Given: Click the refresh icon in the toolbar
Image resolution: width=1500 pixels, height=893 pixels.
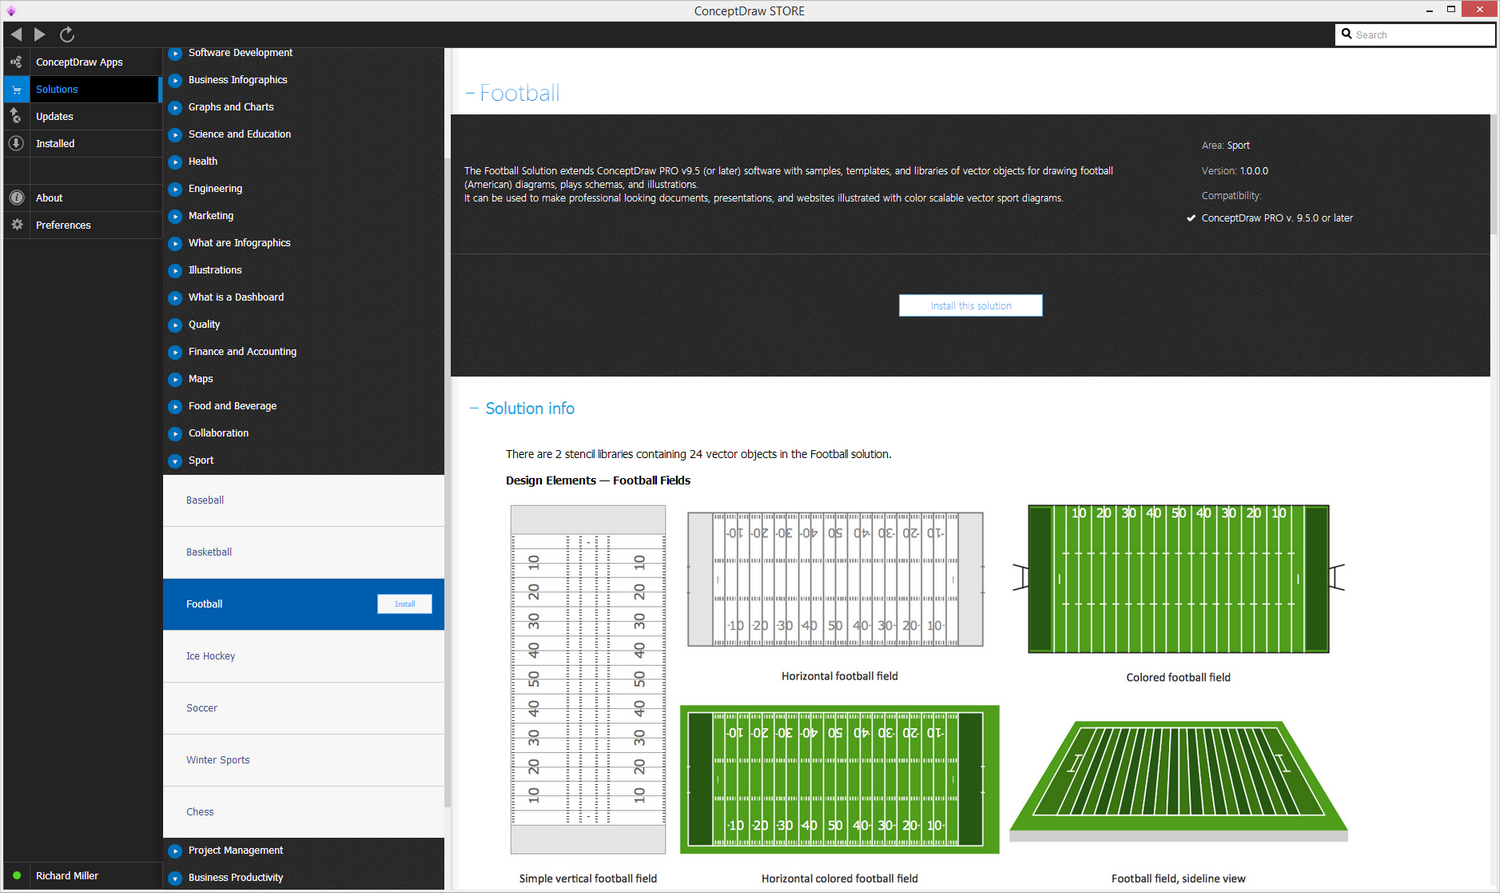Looking at the screenshot, I should point(67,34).
